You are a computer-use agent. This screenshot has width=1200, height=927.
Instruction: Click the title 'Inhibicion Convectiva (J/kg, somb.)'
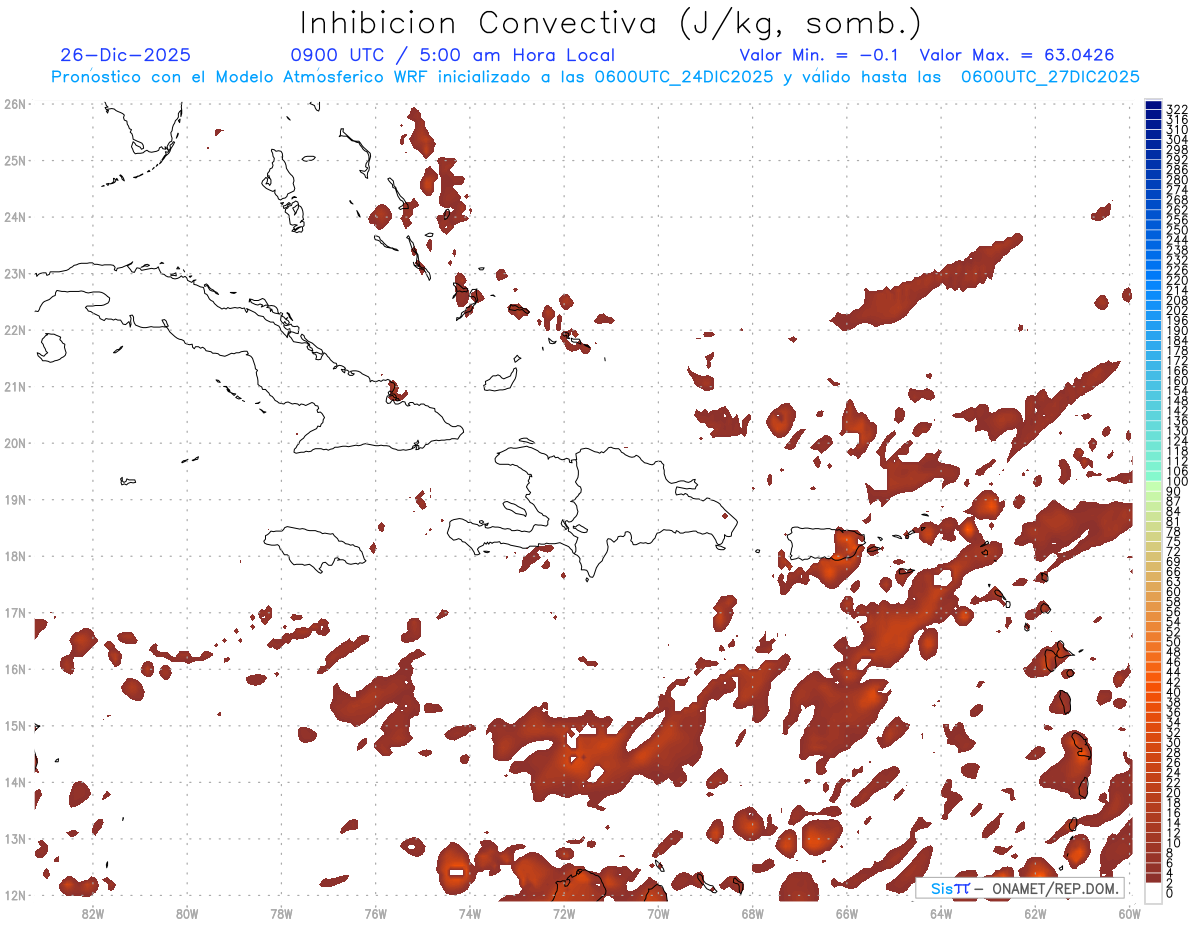(x=611, y=24)
